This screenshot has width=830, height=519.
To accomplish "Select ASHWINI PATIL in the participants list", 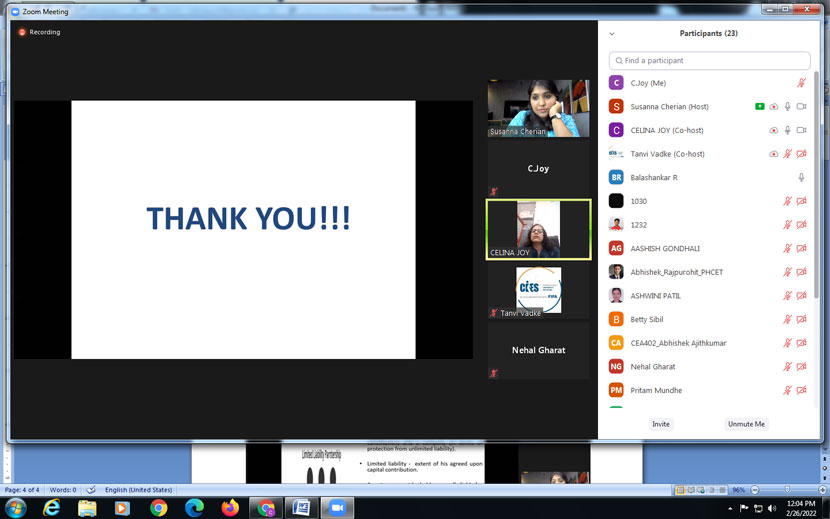I will point(656,296).
